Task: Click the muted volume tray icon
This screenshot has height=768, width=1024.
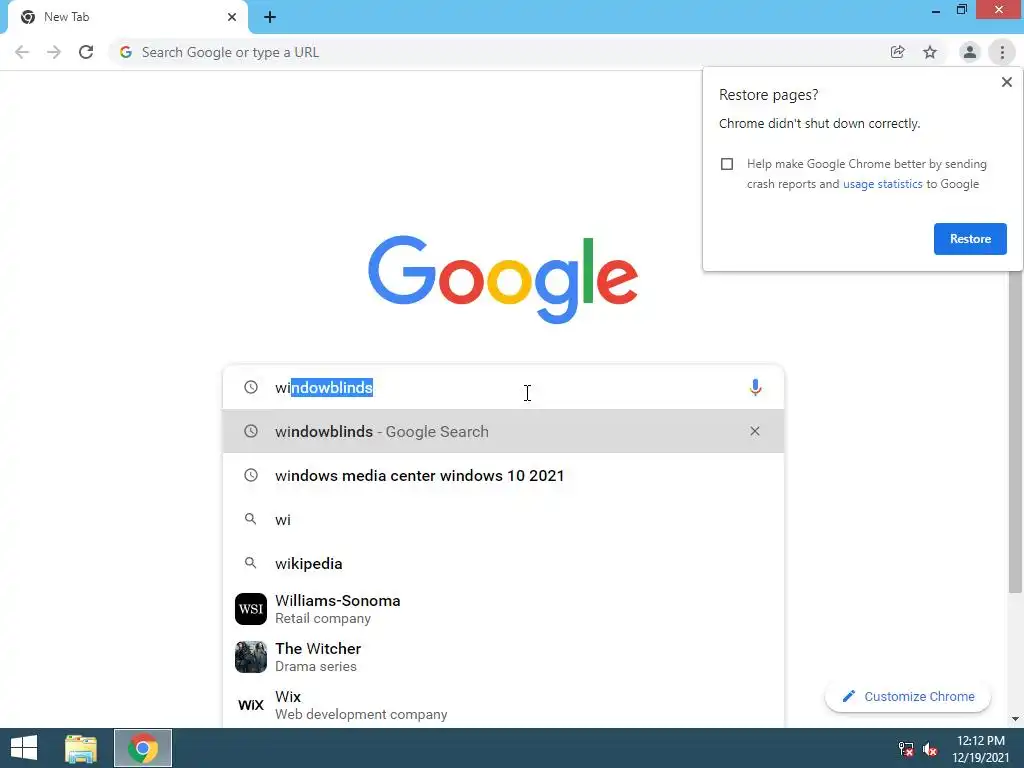Action: click(930, 749)
